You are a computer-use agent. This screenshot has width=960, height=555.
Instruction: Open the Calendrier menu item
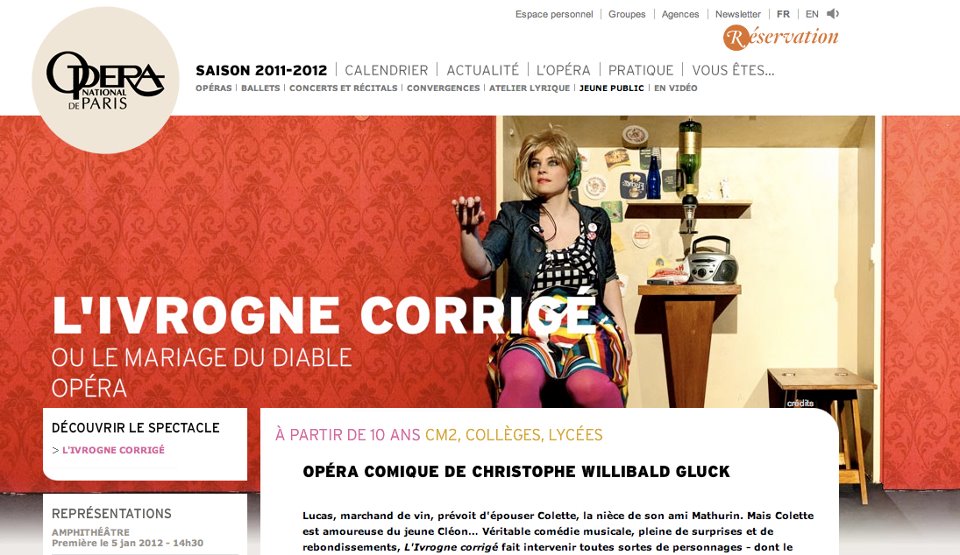(386, 70)
